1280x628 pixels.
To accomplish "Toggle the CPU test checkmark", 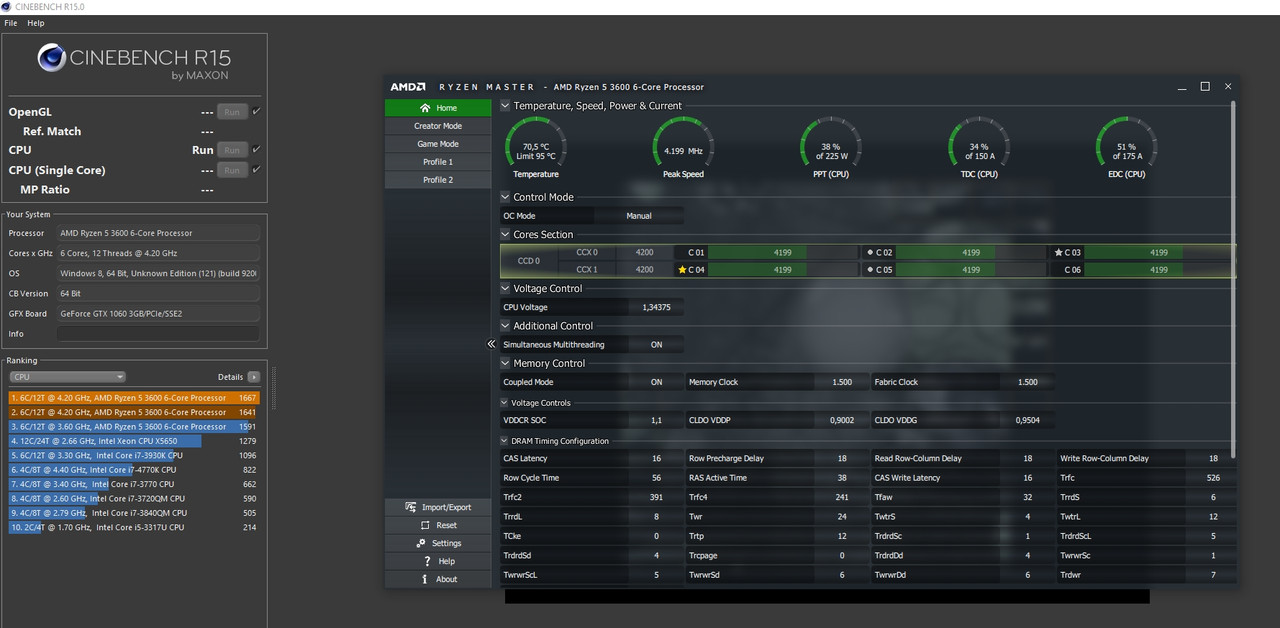I will [257, 150].
